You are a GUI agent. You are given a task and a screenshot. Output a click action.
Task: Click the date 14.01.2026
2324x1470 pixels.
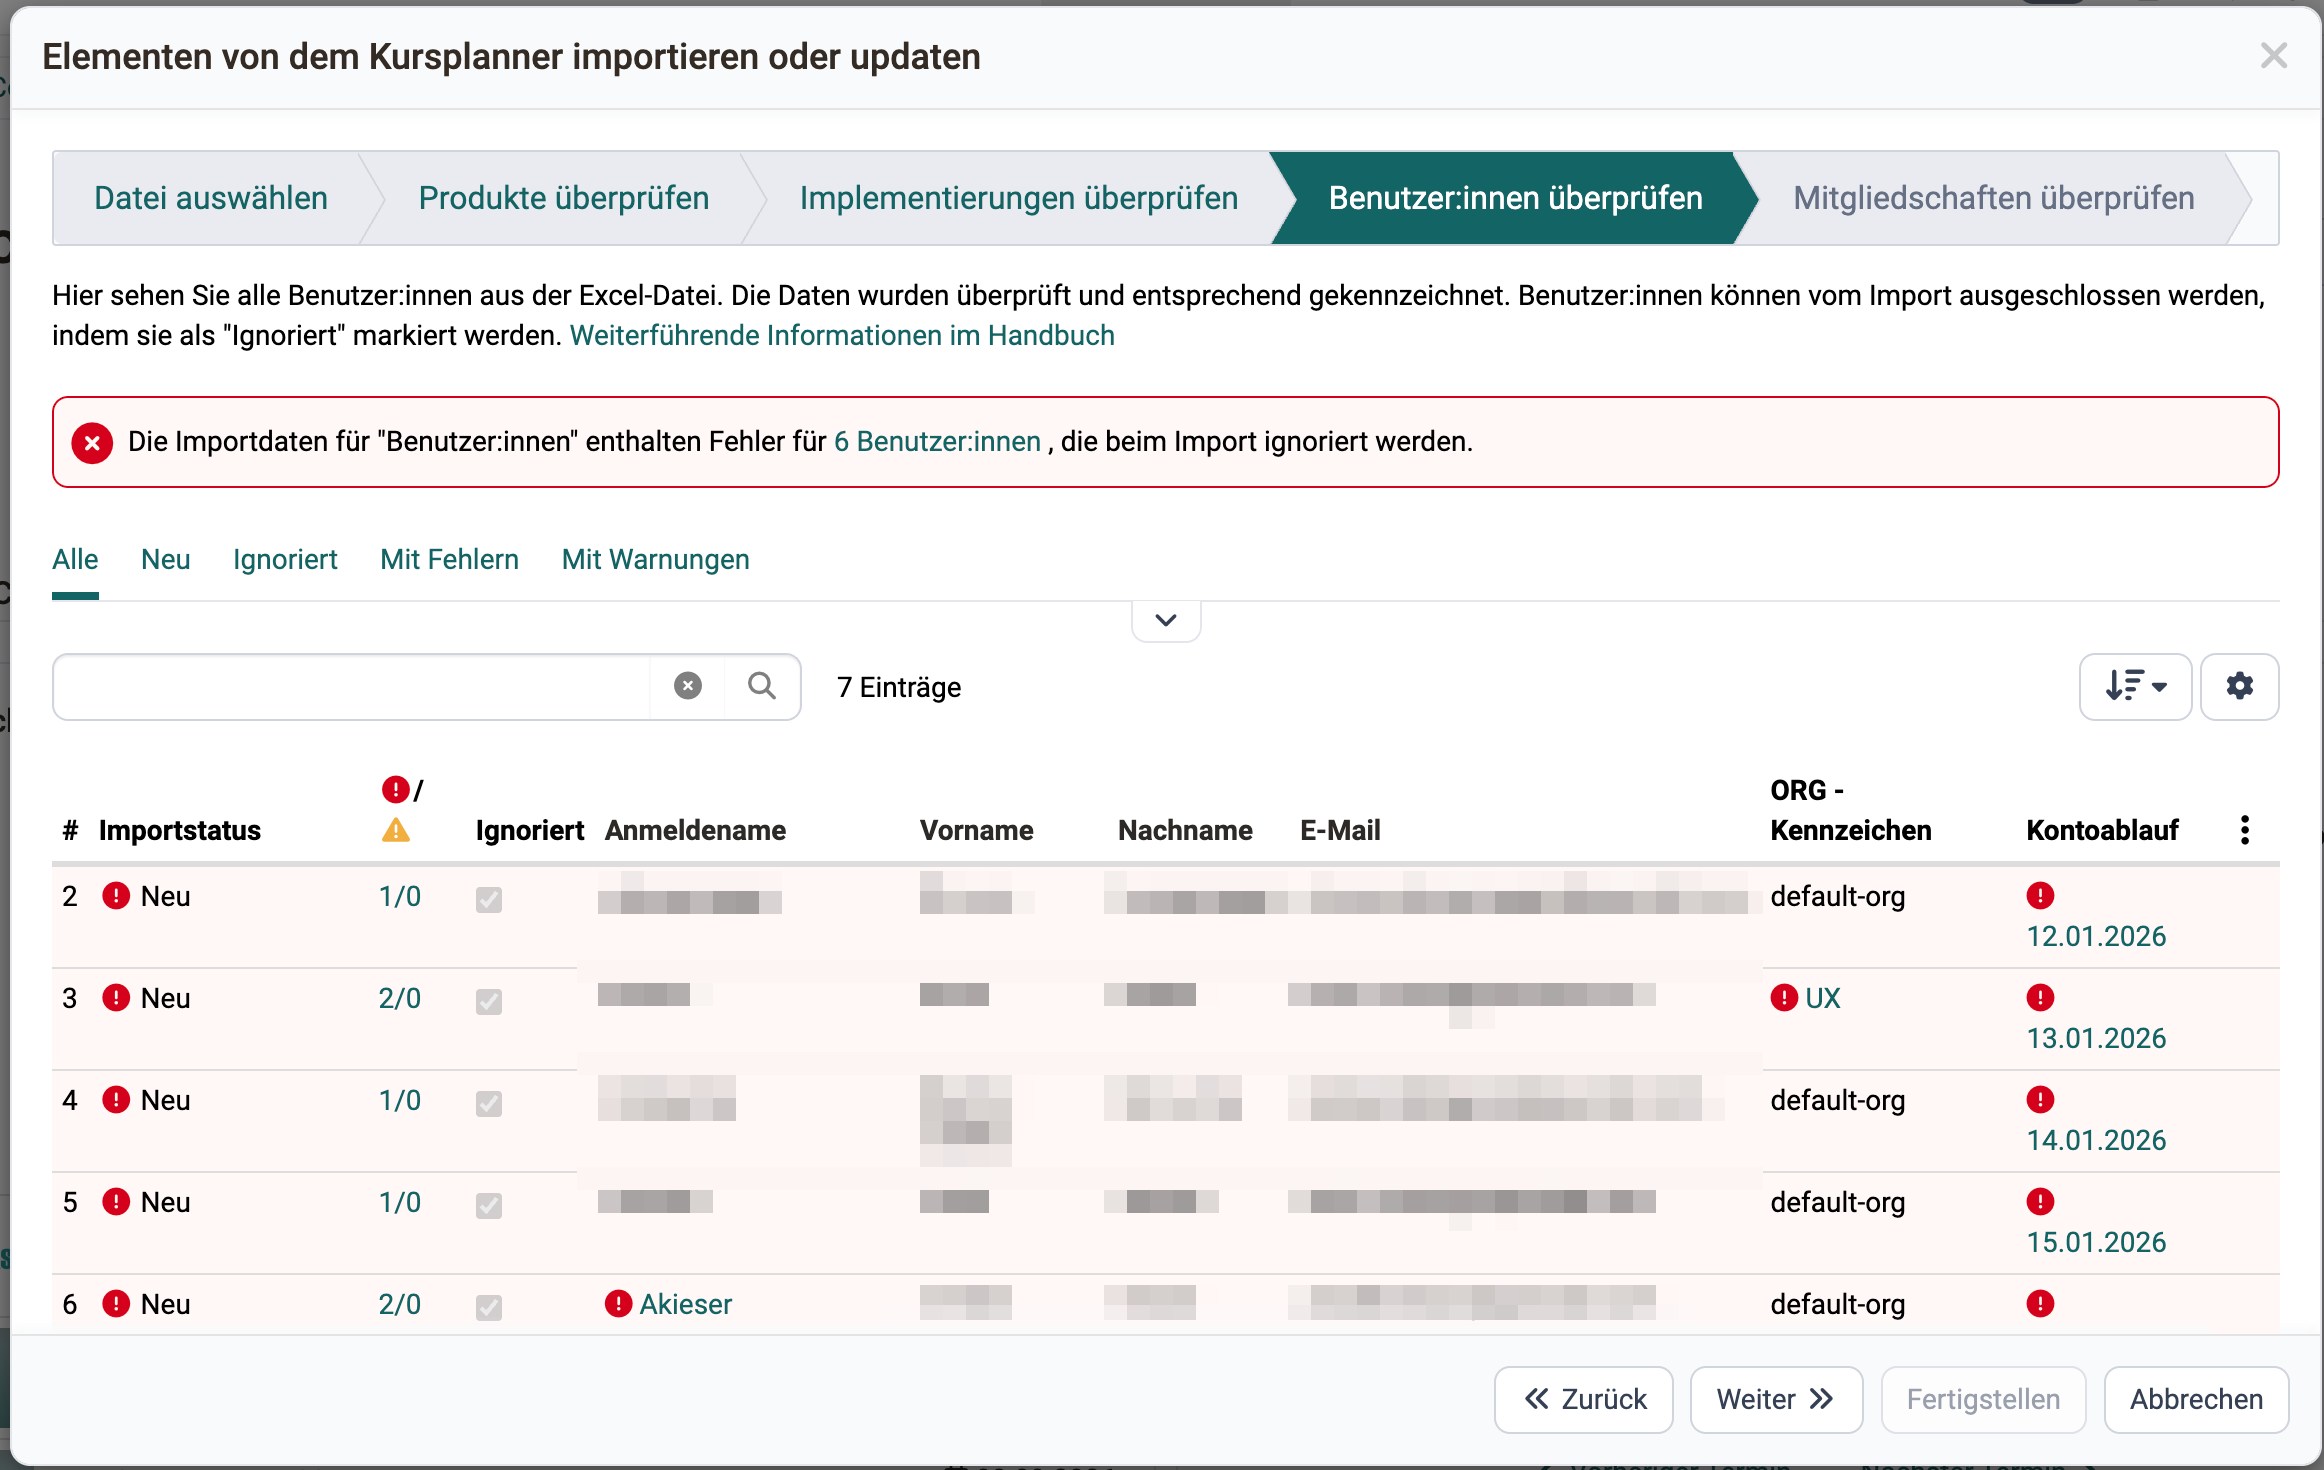2096,1140
